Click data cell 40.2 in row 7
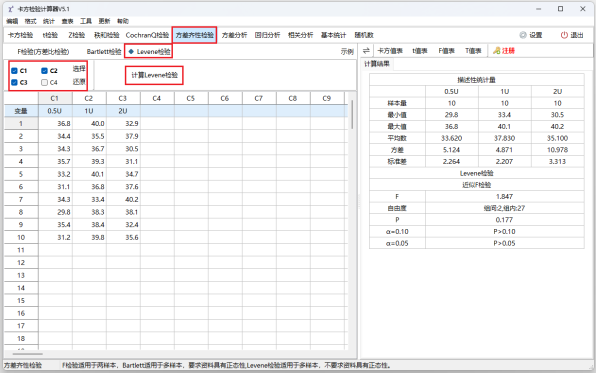Viewport: 596px width, 373px height. pyautogui.click(x=123, y=199)
